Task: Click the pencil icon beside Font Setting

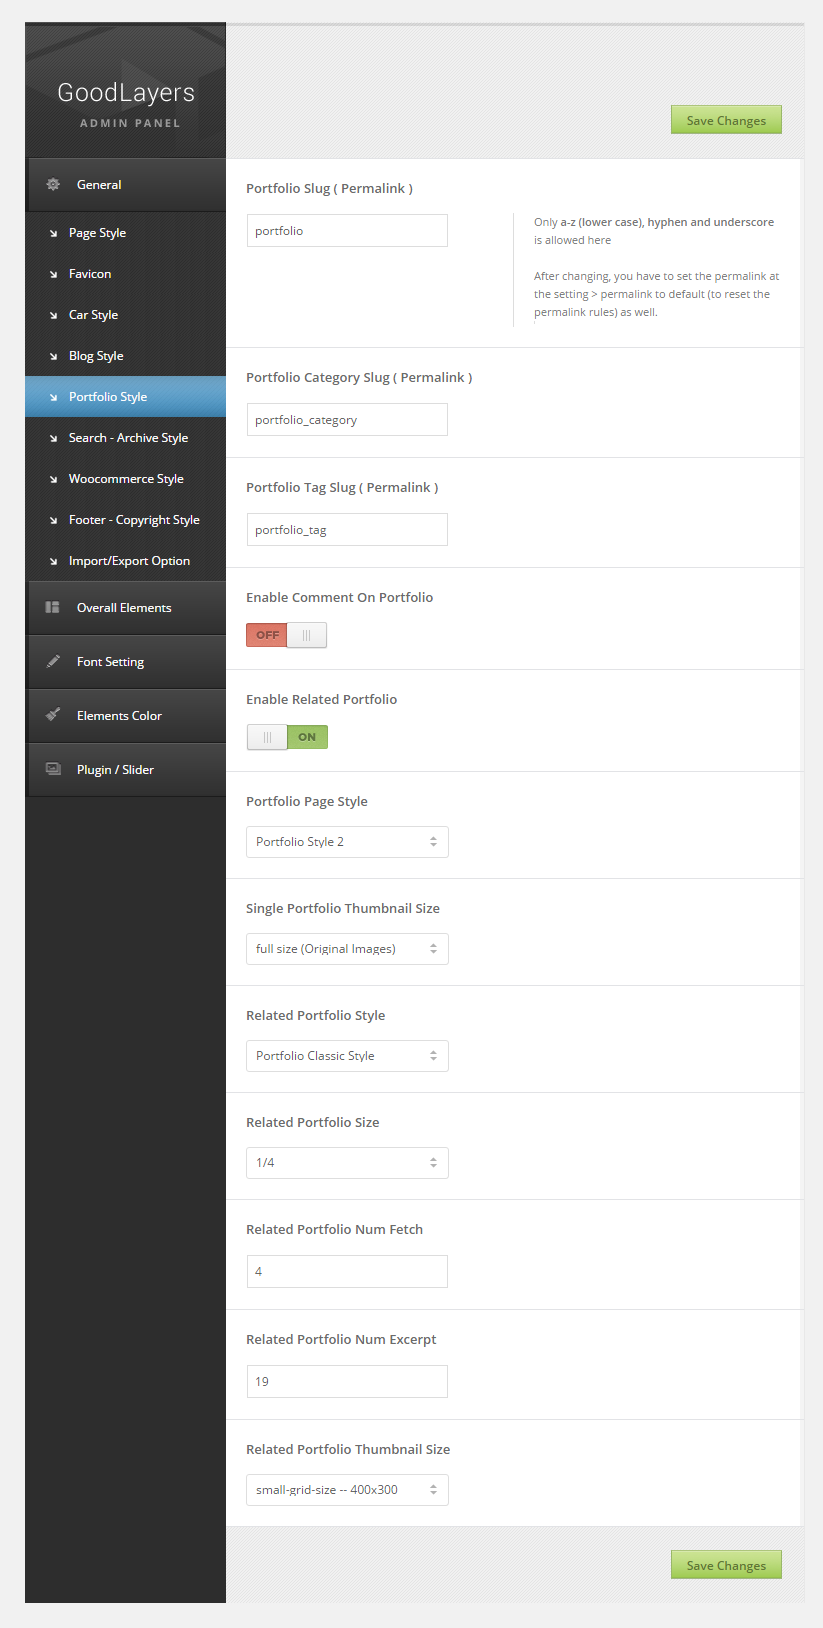Action: click(x=53, y=661)
